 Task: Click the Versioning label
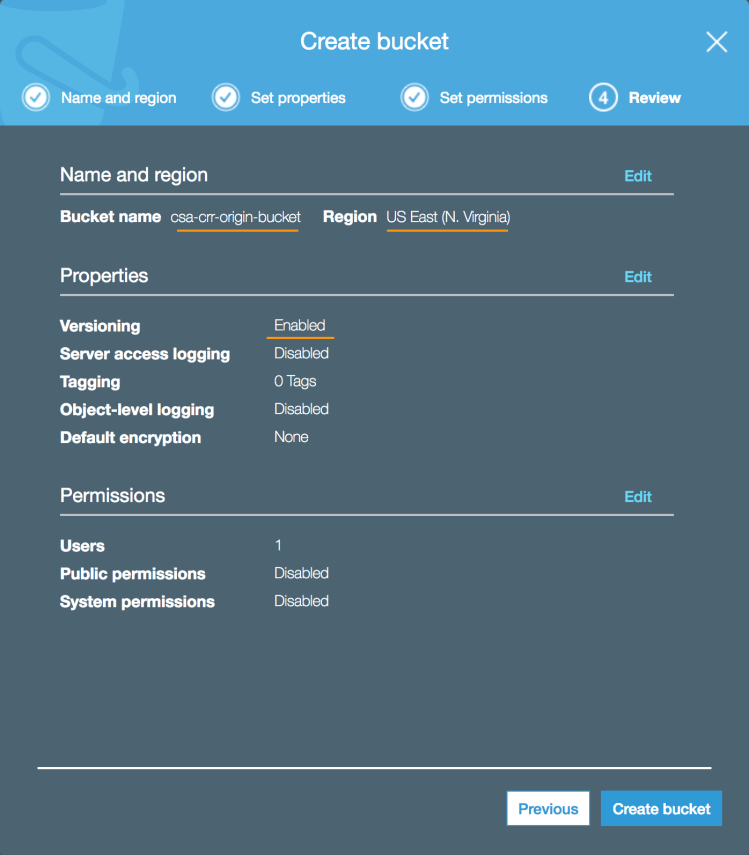[x=100, y=326]
